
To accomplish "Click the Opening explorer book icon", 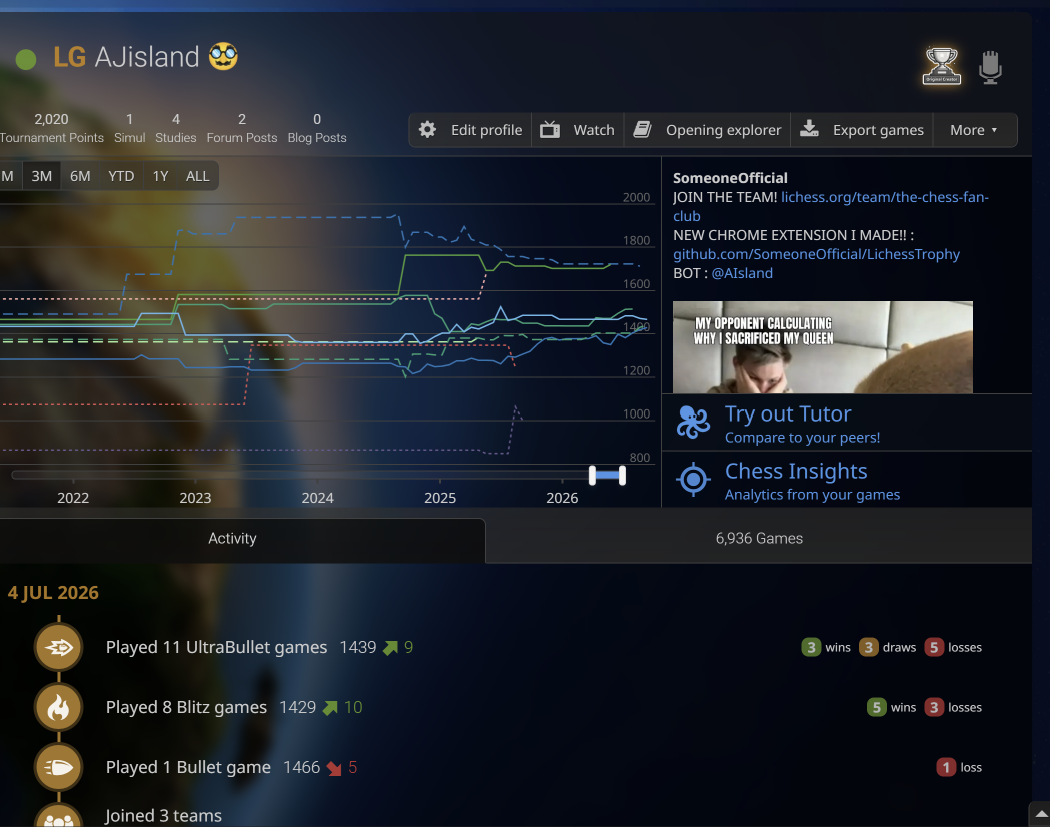I will click(642, 129).
